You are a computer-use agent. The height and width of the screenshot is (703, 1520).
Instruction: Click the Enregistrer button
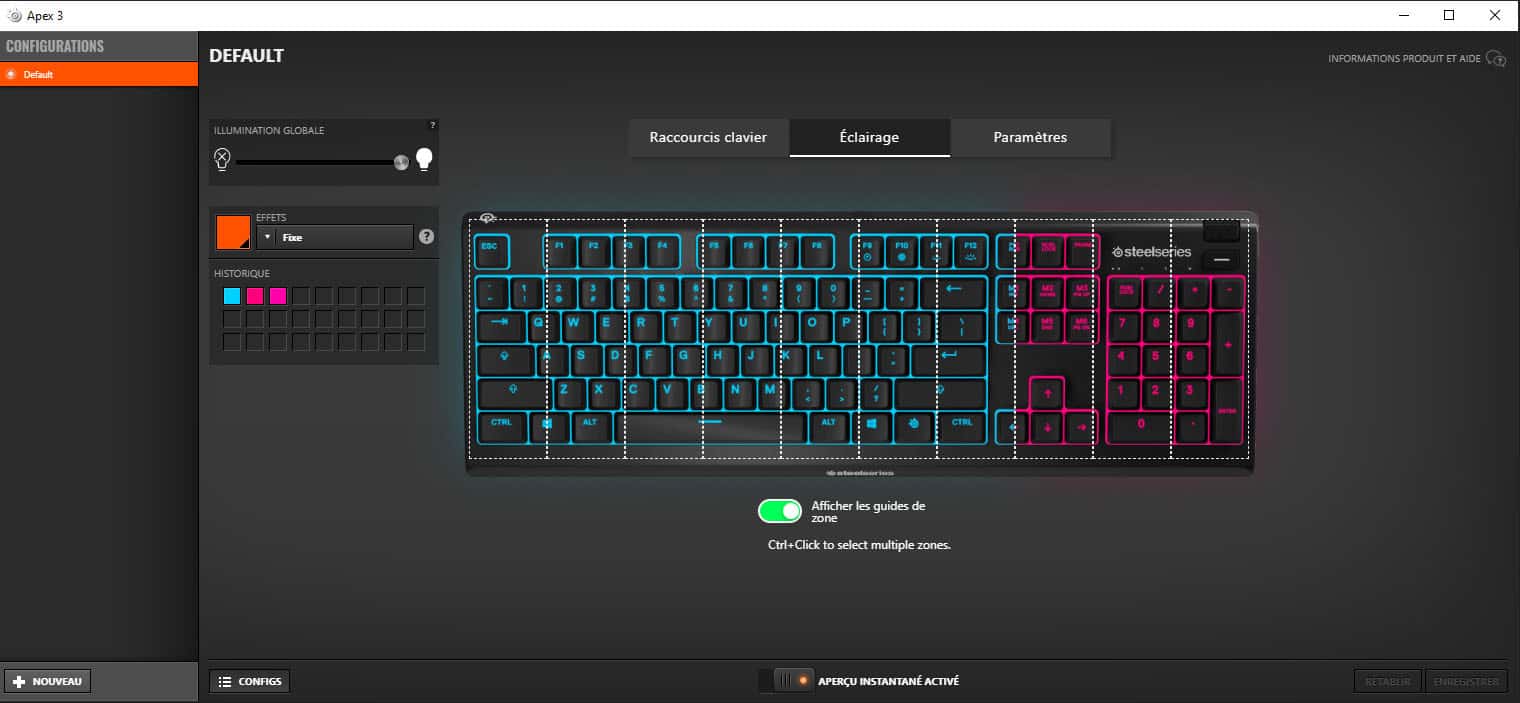(x=1467, y=681)
